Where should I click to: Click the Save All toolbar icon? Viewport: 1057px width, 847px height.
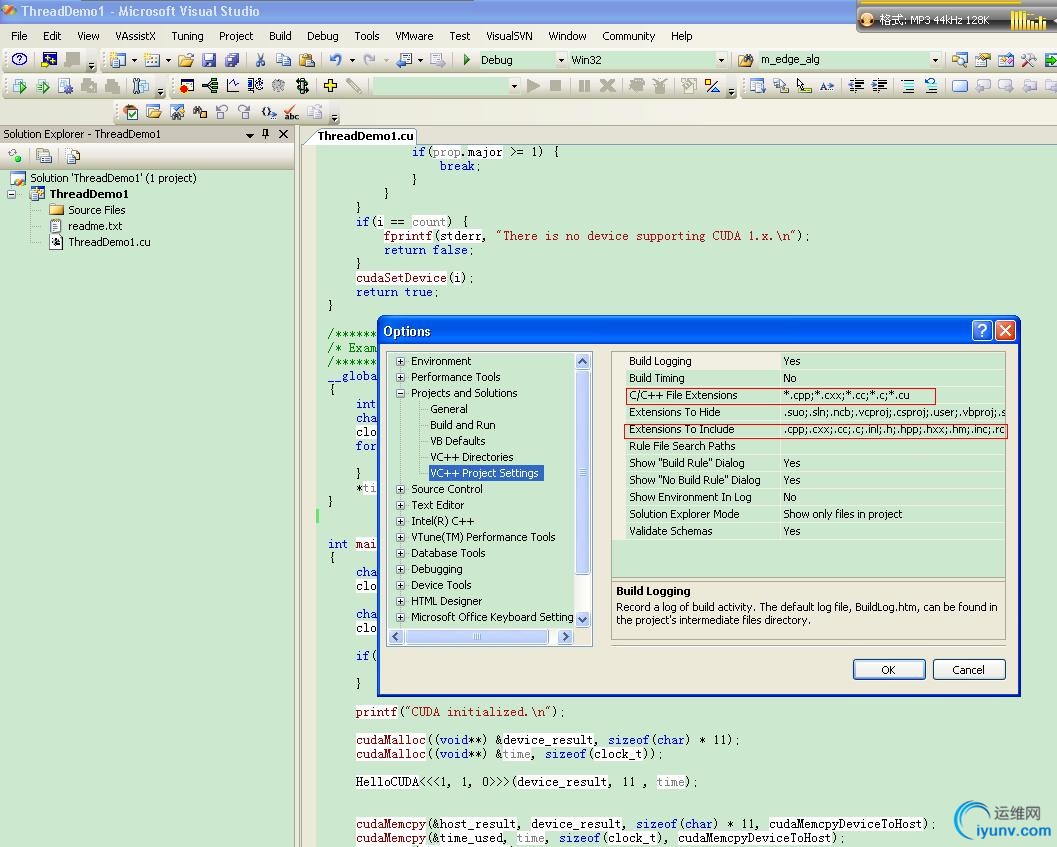point(232,60)
